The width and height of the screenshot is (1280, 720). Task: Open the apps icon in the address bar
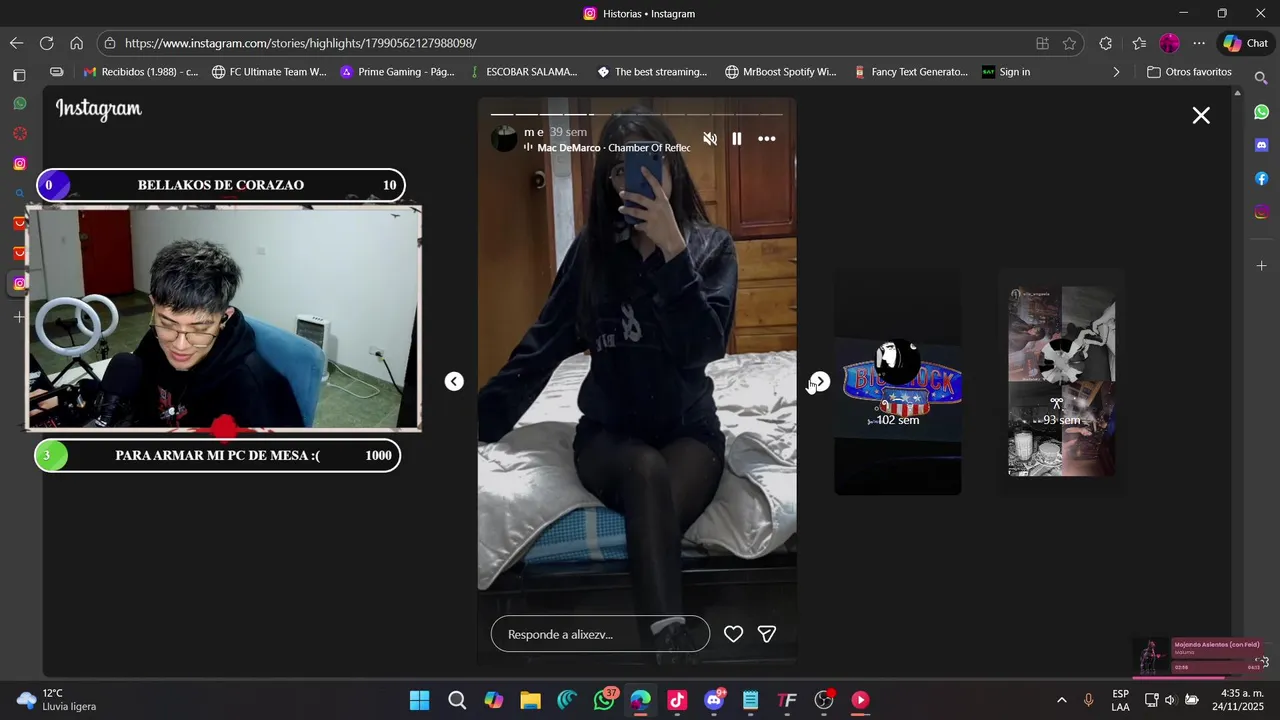click(x=1042, y=43)
